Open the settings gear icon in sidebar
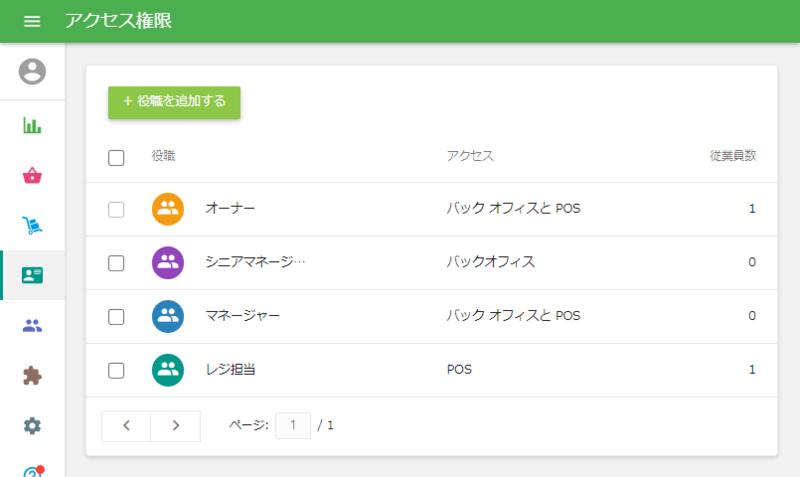The height and width of the screenshot is (477, 800). pos(32,426)
